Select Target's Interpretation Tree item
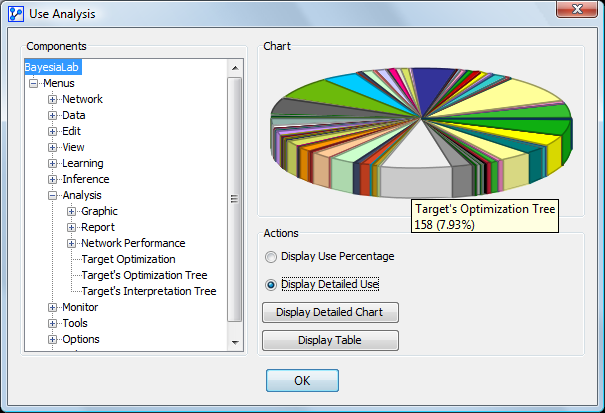605x413 pixels. click(x=148, y=291)
